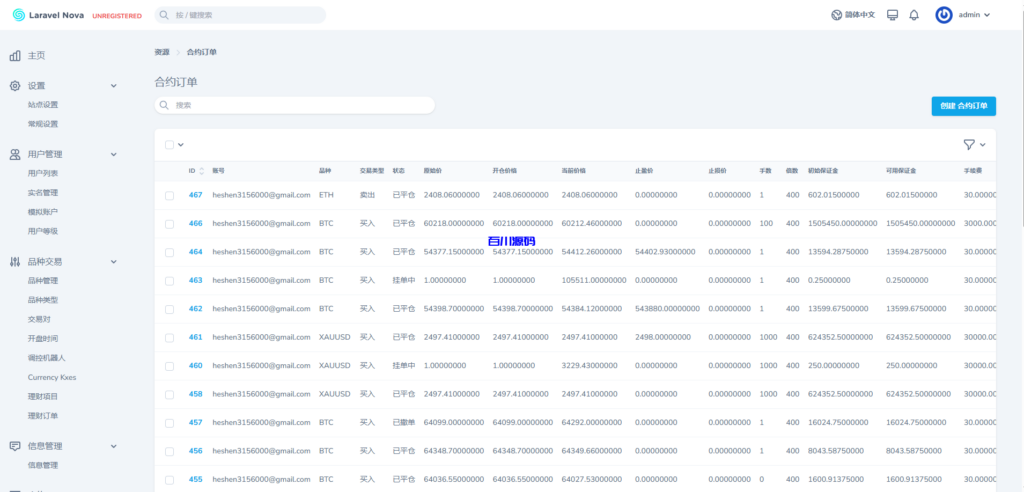Click the 用户管理 users icon
The width and height of the screenshot is (1024, 492).
(15, 154)
